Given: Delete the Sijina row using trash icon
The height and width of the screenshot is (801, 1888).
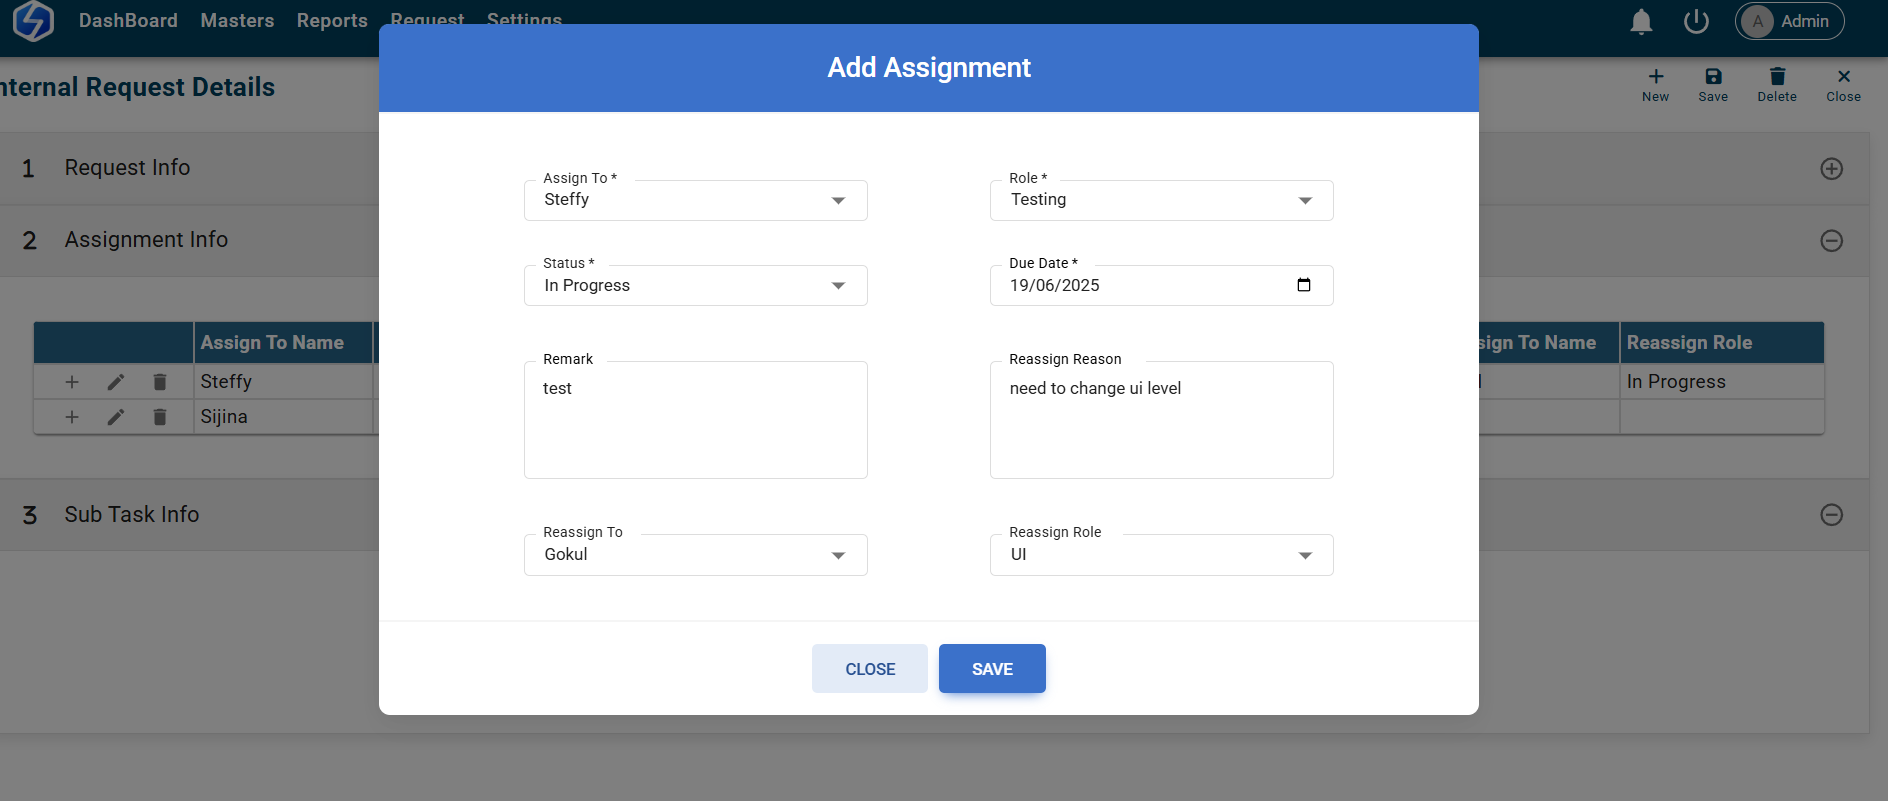Looking at the screenshot, I should [160, 417].
